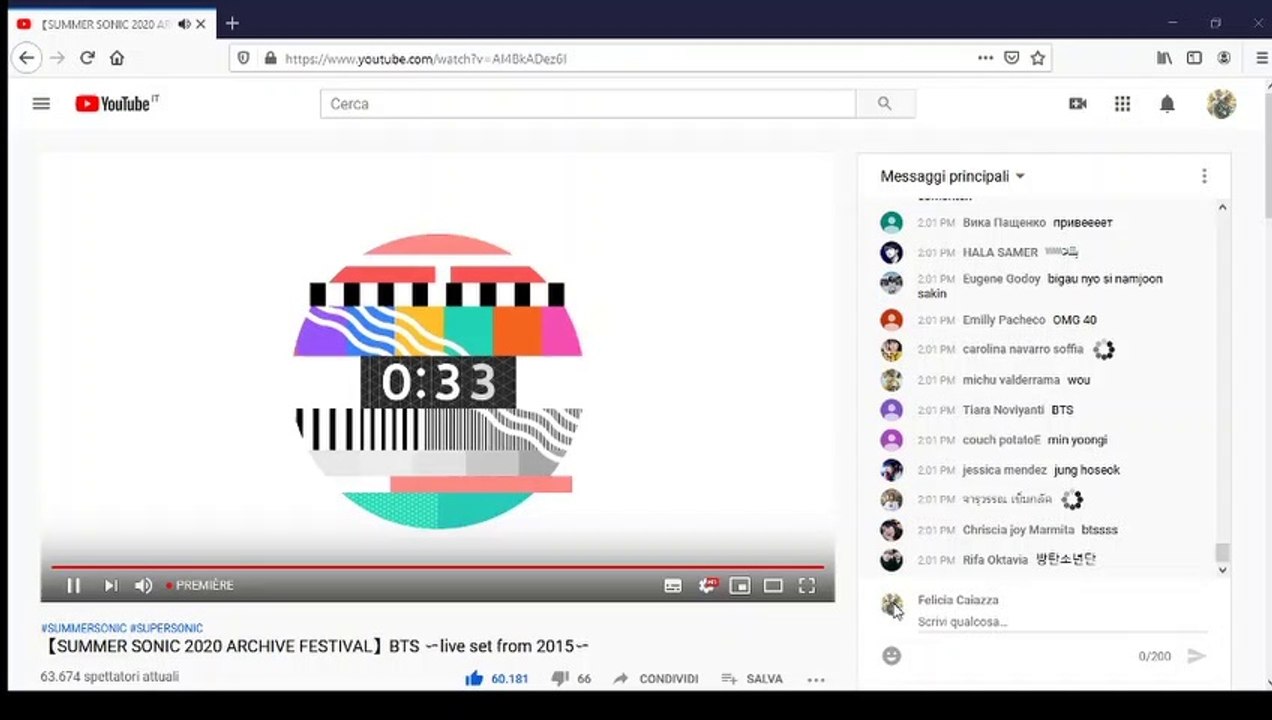Mute the player volume speaker icon
1272x720 pixels.
coord(144,586)
